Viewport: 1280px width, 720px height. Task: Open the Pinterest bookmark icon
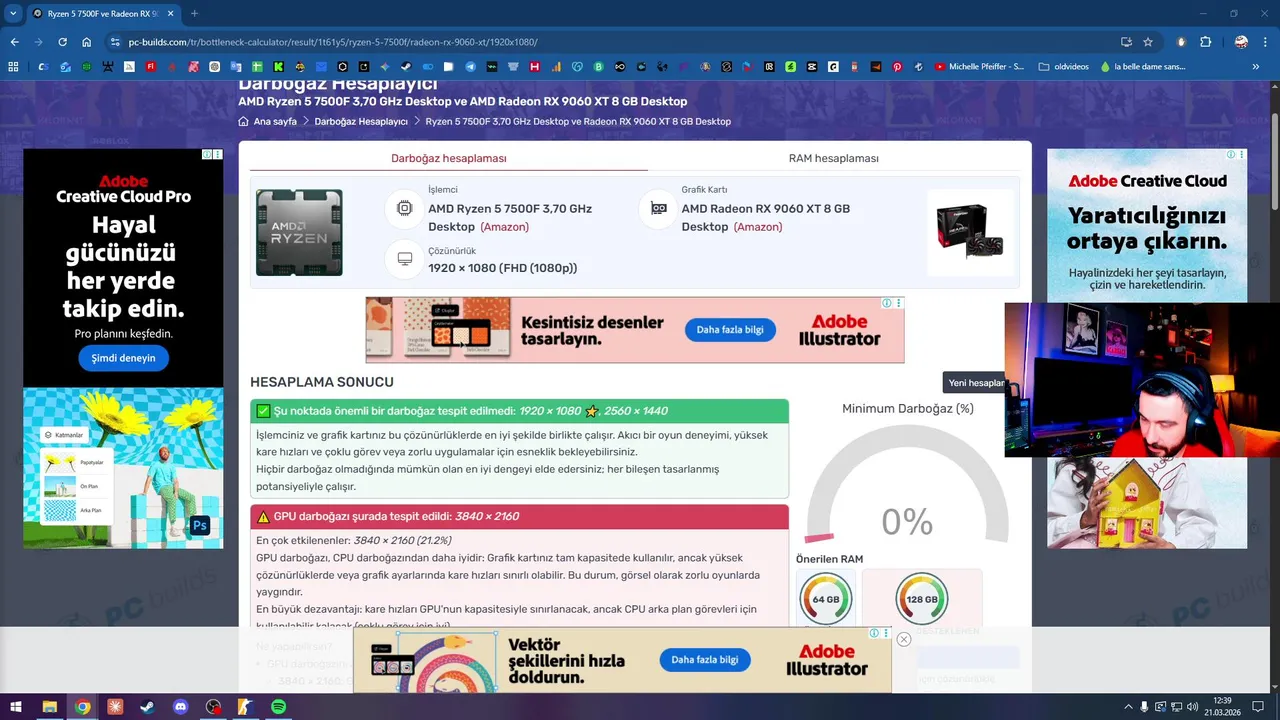click(x=897, y=67)
